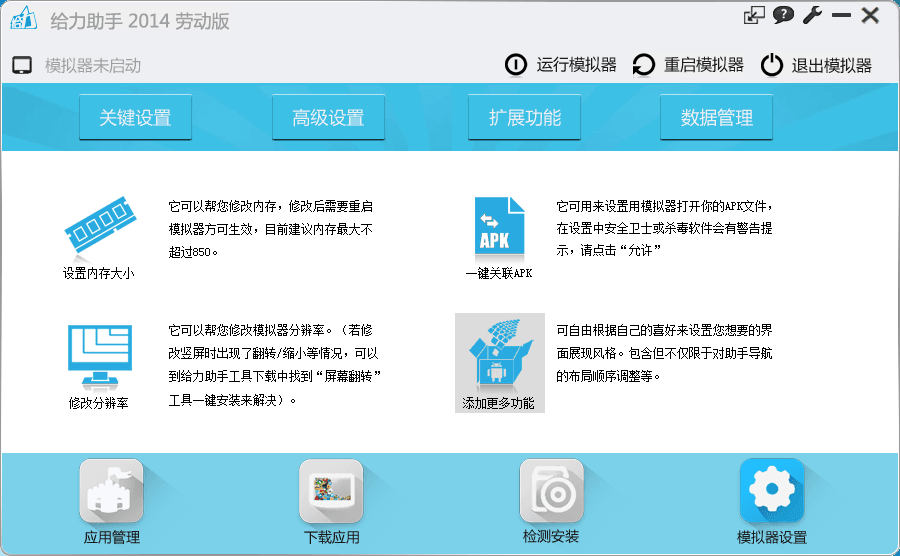
Task: Open the 数据管理 tab
Action: [x=716, y=118]
